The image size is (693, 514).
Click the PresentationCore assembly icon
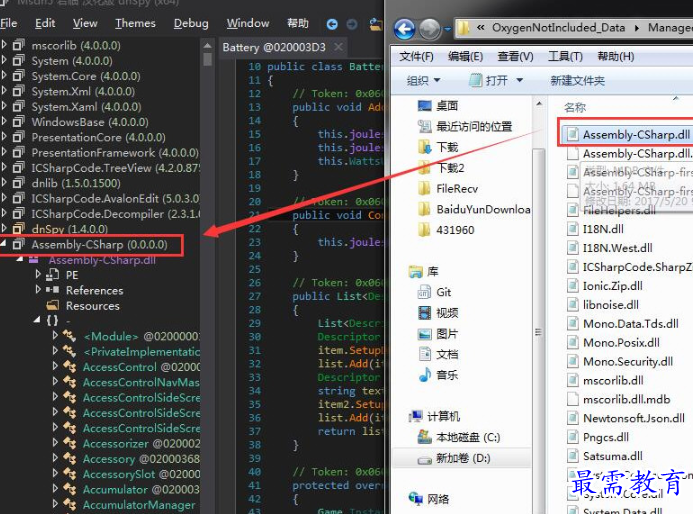(x=19, y=137)
